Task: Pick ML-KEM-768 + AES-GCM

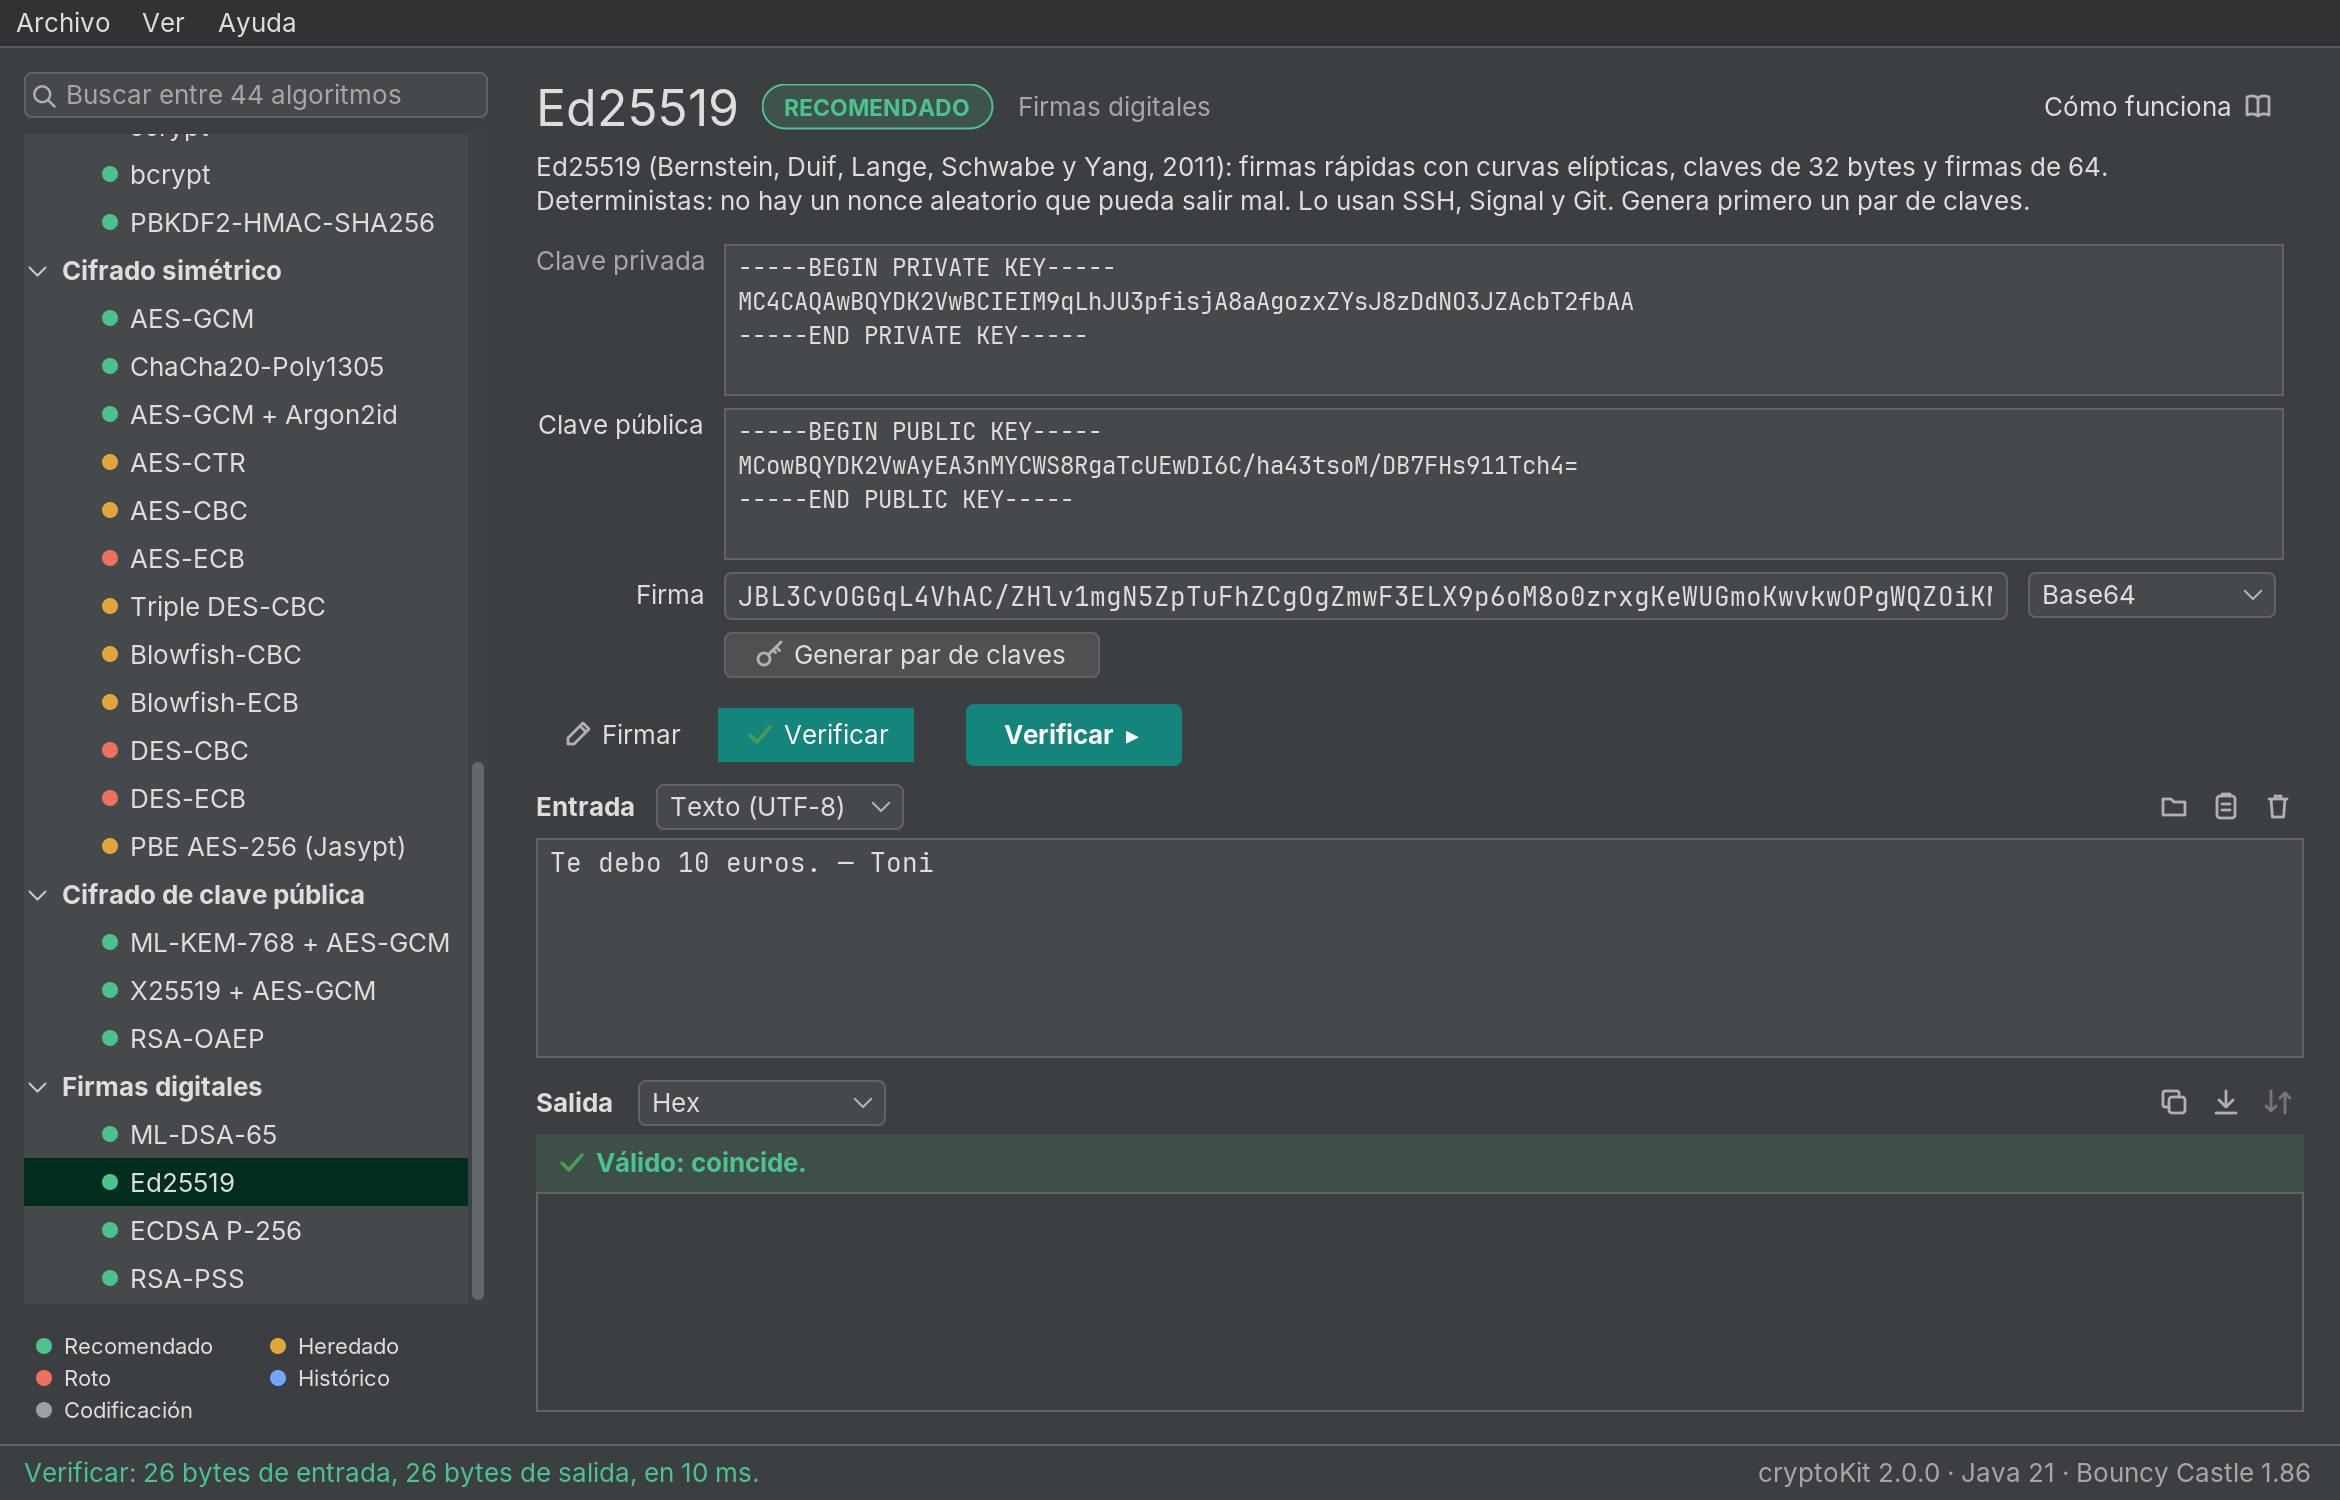Action: click(x=246, y=943)
